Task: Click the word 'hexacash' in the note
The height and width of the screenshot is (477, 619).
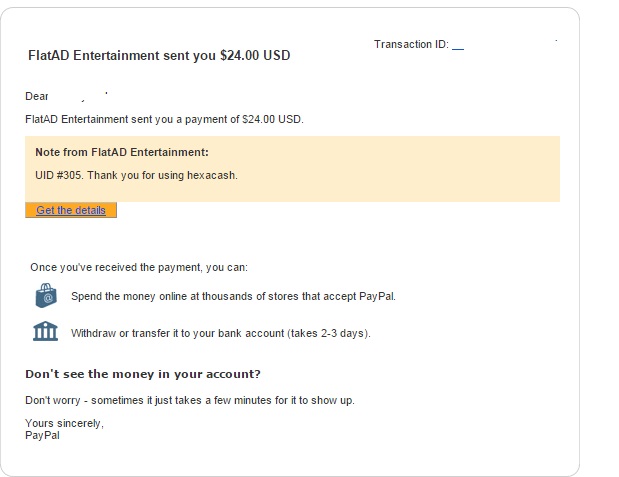Action: [x=217, y=175]
